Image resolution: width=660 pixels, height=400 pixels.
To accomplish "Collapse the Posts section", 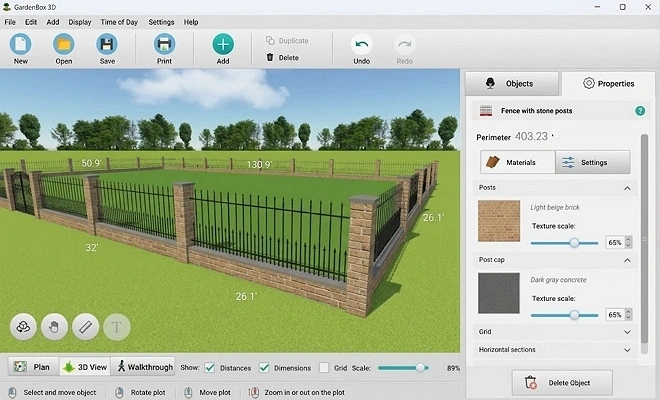I will point(627,188).
